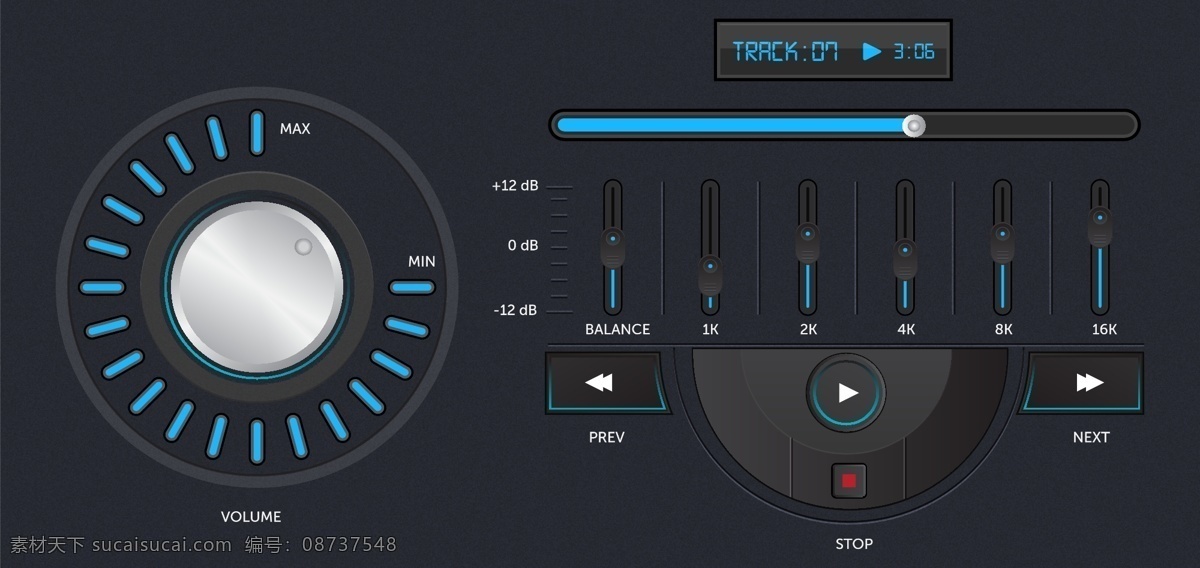This screenshot has height=568, width=1200.
Task: Click the +12 dB scale label
Action: 515,186
